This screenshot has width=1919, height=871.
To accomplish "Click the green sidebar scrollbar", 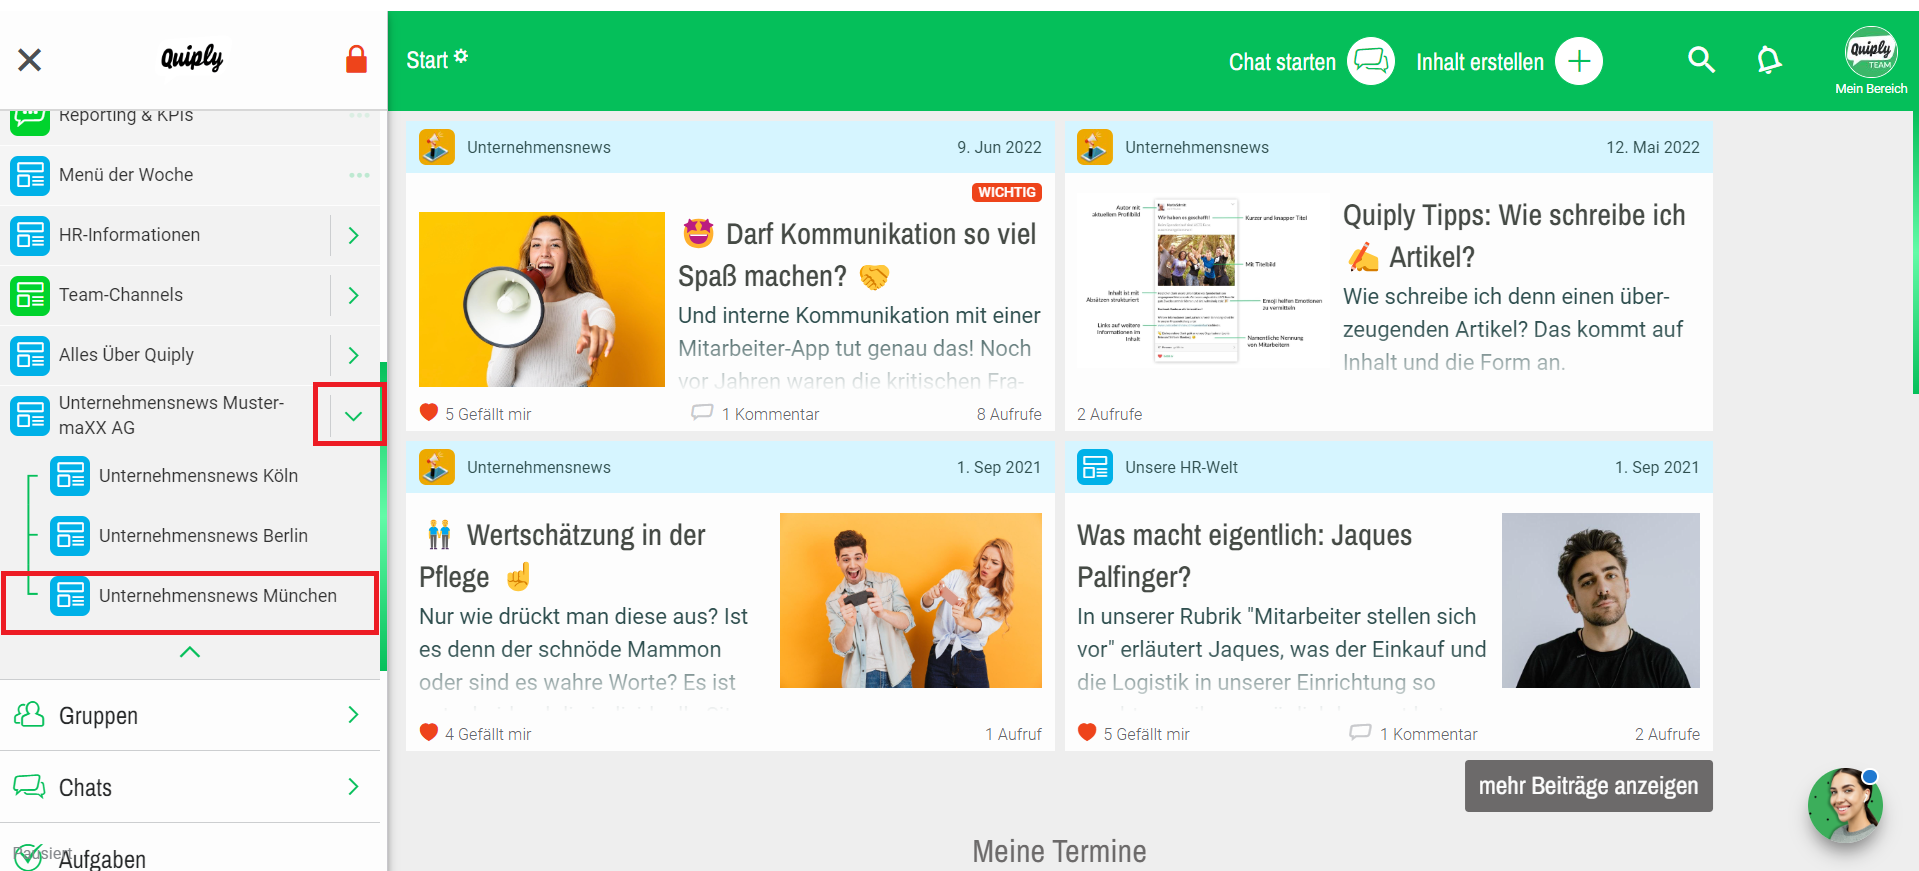I will [x=383, y=515].
